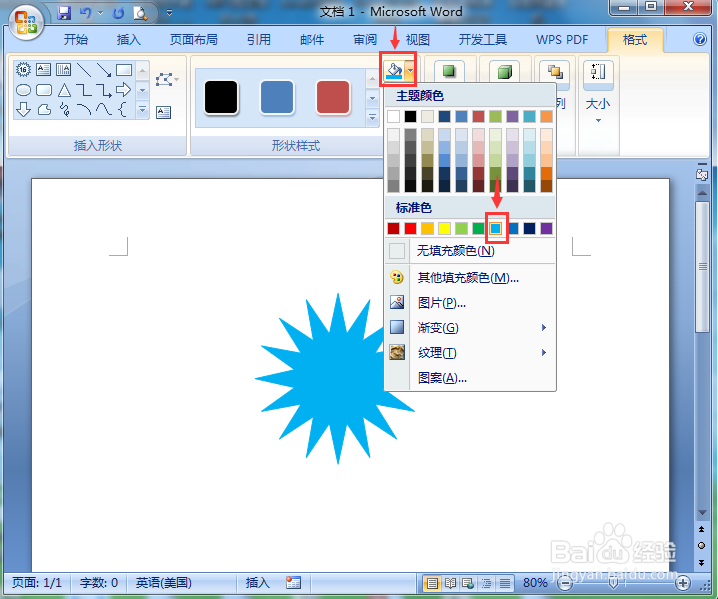The width and height of the screenshot is (718, 599).
Task: Open the Shape Fill dropdown arrow
Action: (410, 71)
